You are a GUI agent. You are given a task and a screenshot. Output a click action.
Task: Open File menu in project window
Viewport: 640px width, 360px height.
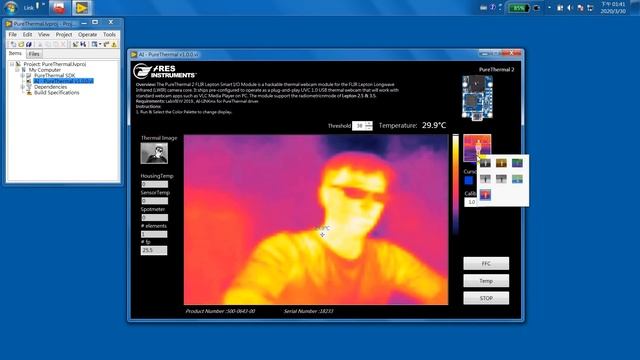(13, 35)
